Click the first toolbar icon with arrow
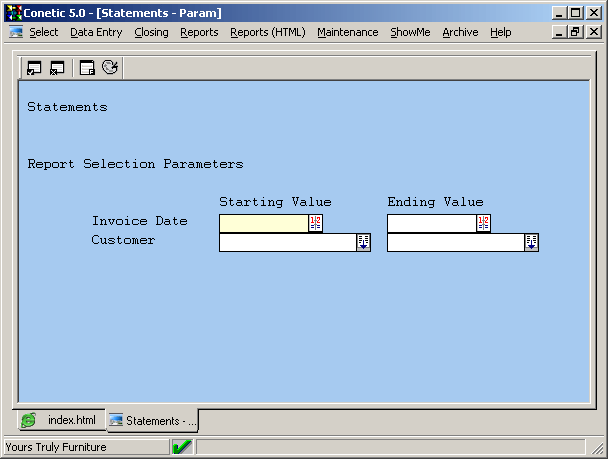608x459 pixels. 34,68
